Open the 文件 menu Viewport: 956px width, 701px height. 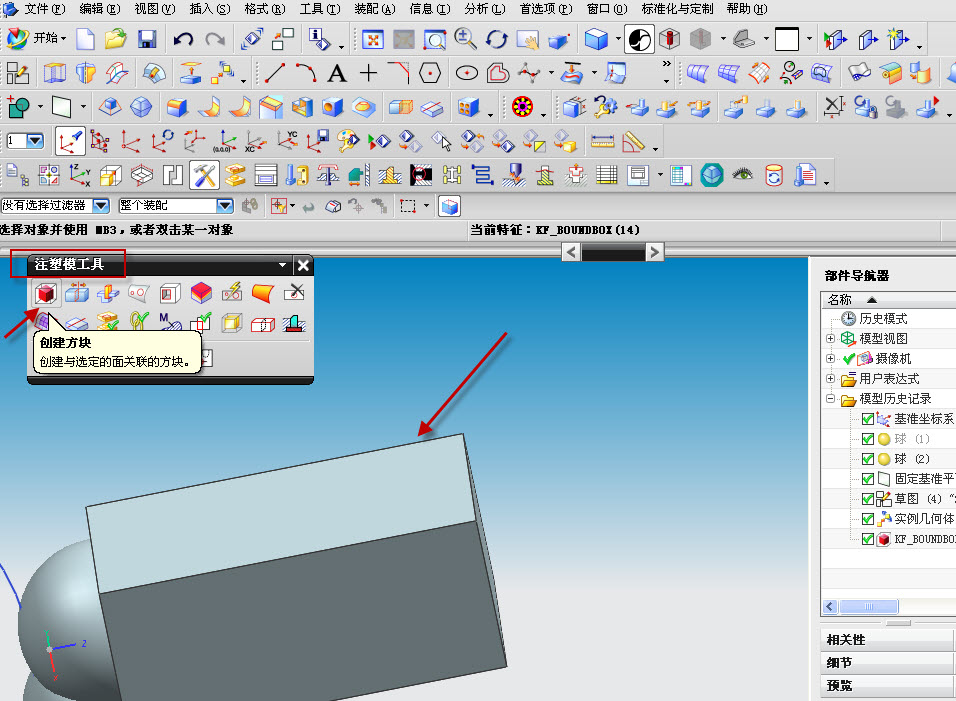(x=45, y=9)
